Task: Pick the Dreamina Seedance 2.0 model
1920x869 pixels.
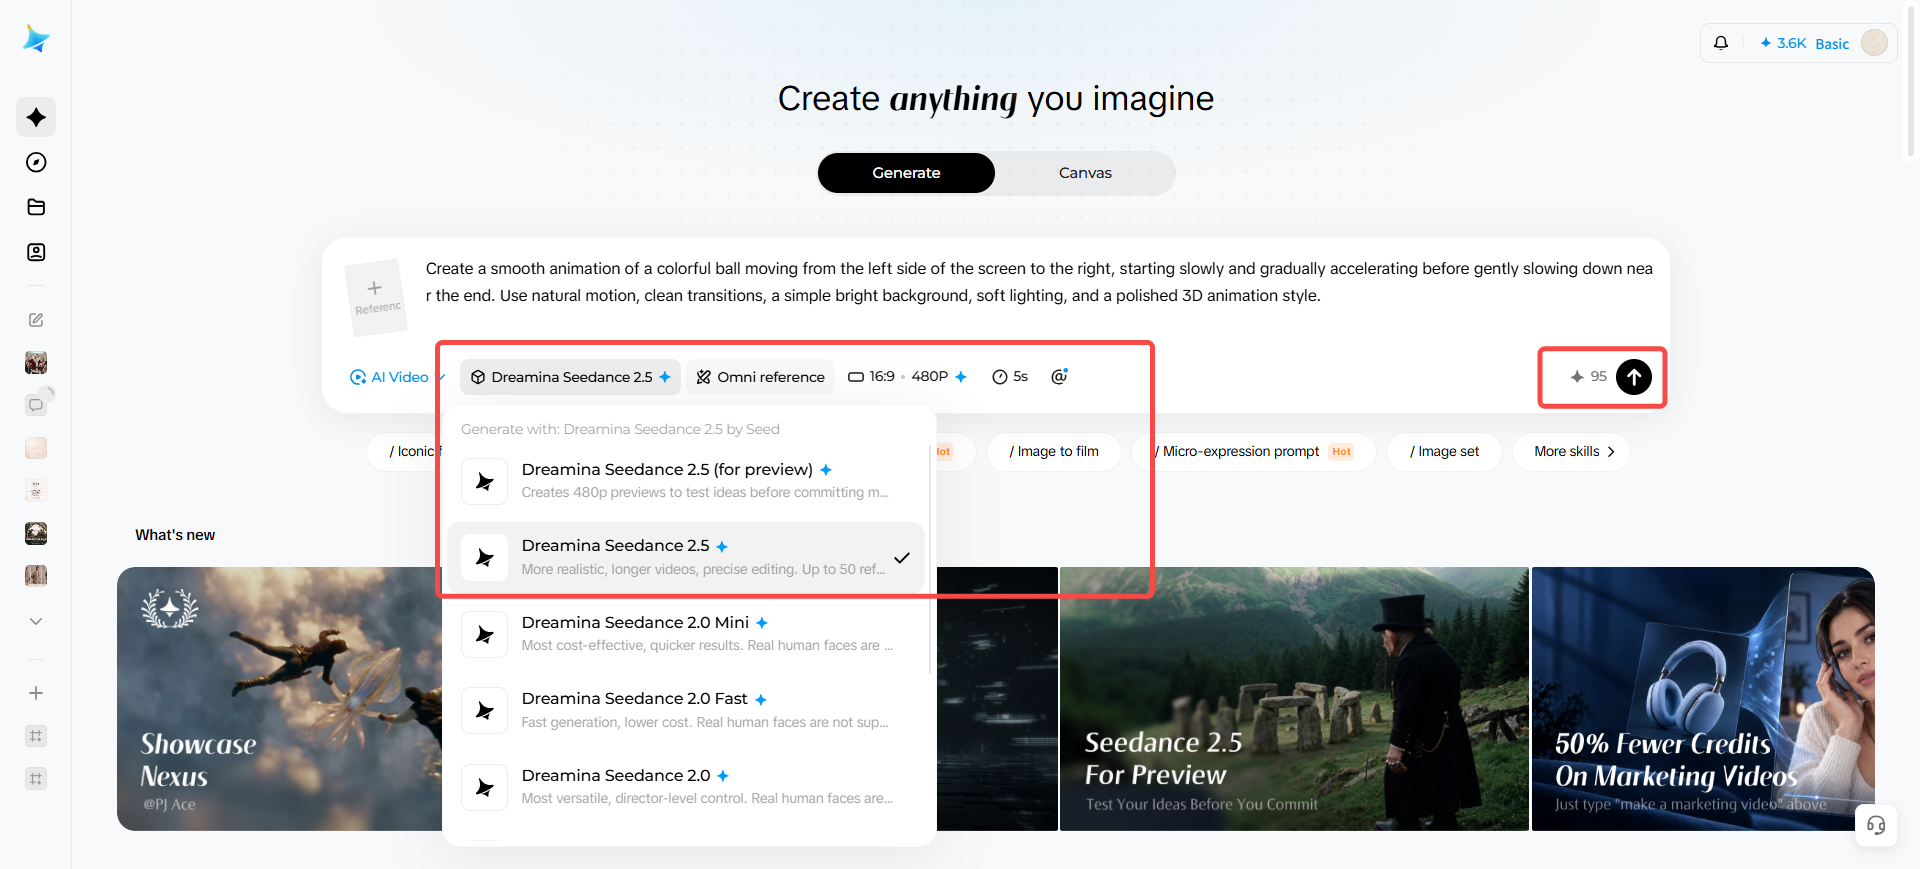Action: 686,787
